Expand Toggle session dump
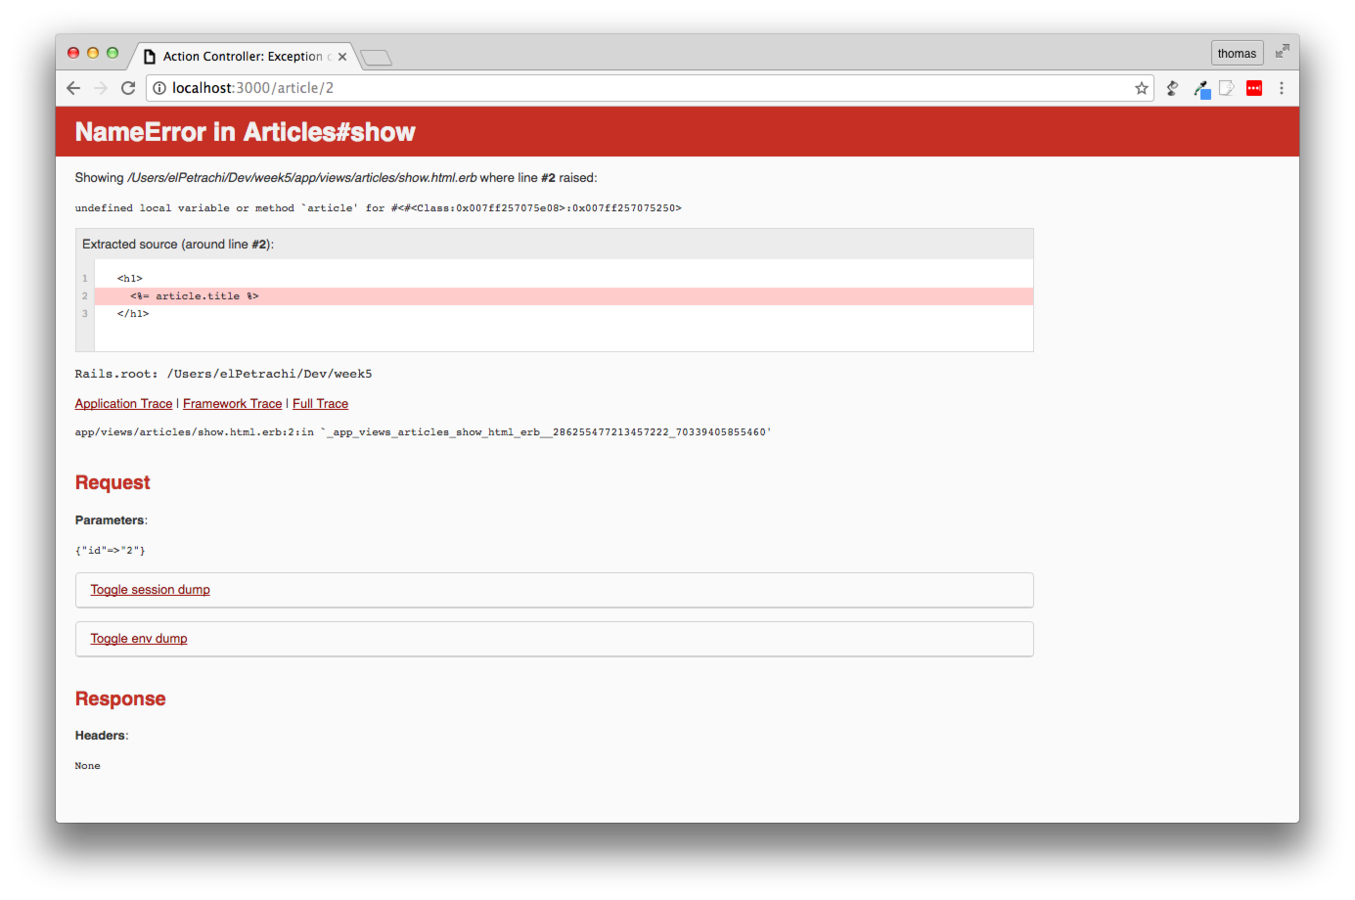The image size is (1355, 900). click(x=150, y=590)
